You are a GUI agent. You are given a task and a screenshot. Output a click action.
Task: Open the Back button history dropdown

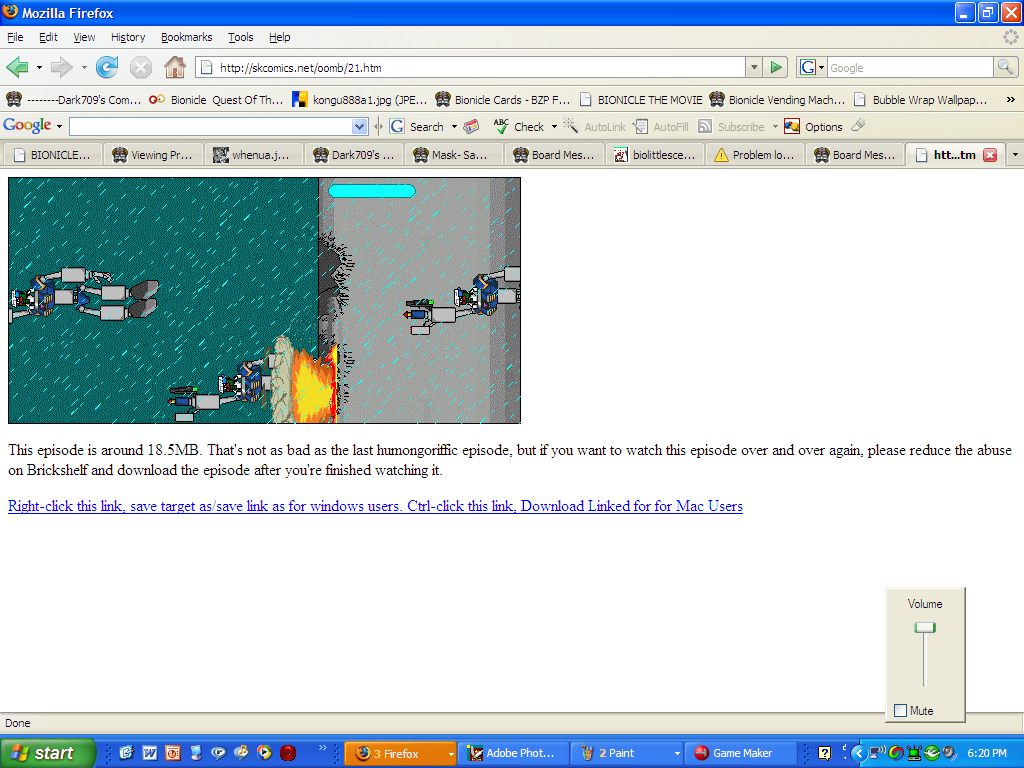(x=39, y=67)
